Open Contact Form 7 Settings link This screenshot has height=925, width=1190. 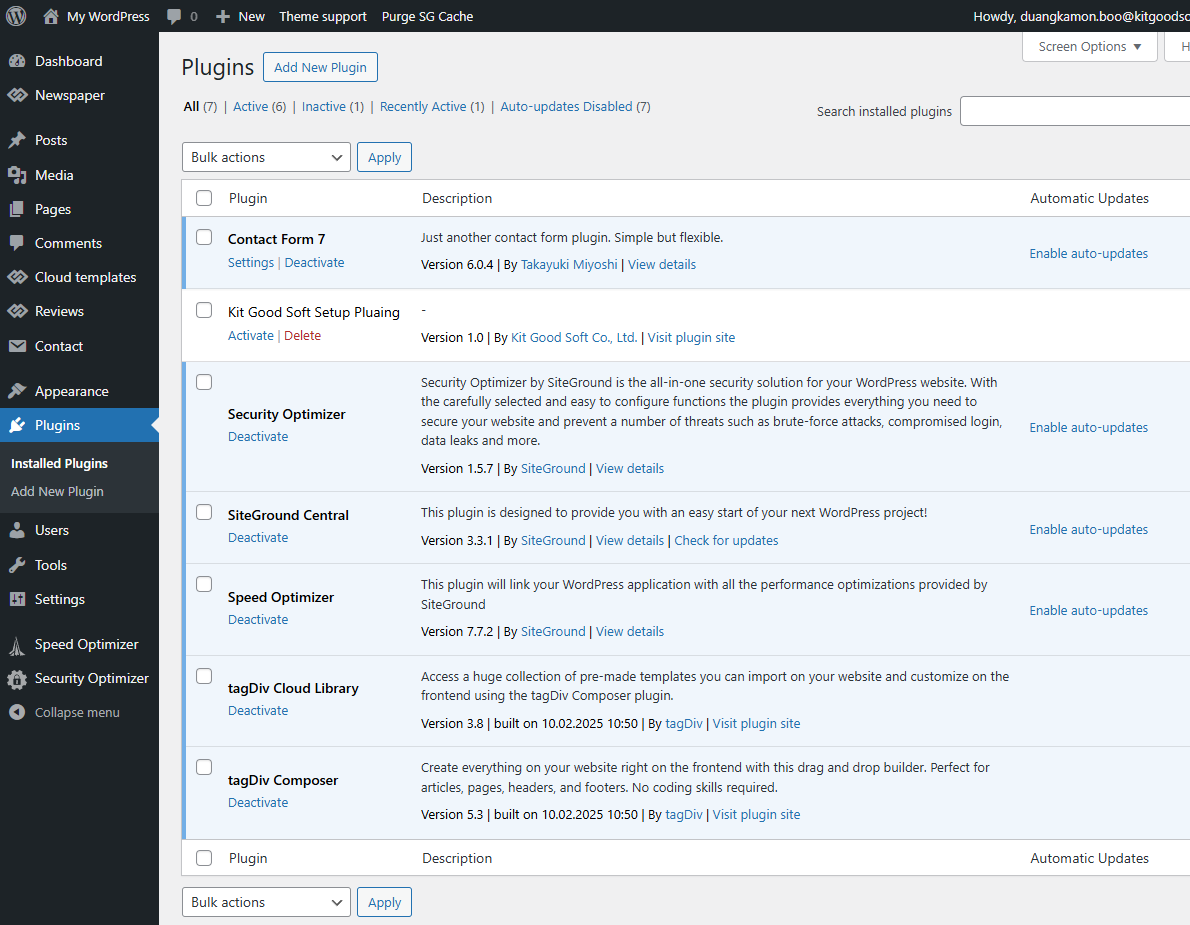coord(250,263)
